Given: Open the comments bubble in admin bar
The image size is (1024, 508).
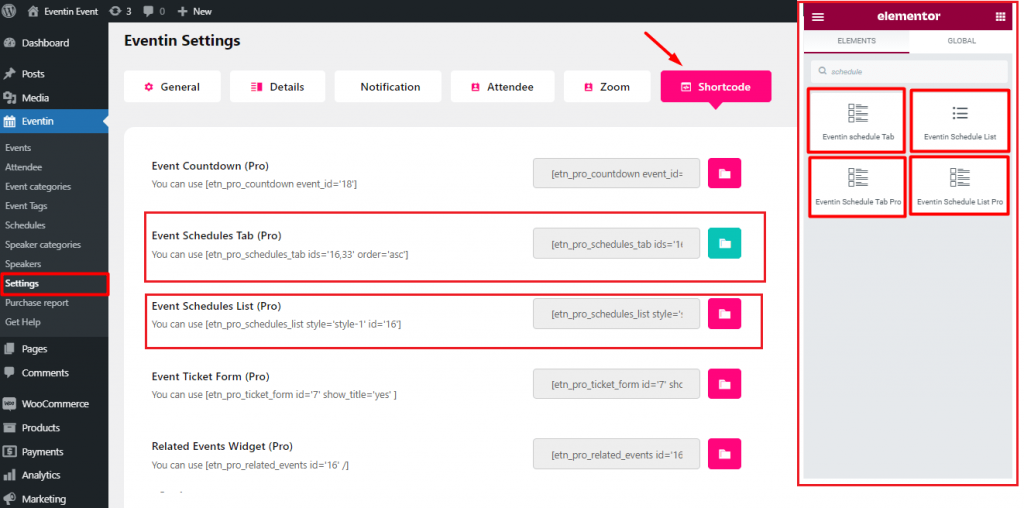Looking at the screenshot, I should point(153,11).
